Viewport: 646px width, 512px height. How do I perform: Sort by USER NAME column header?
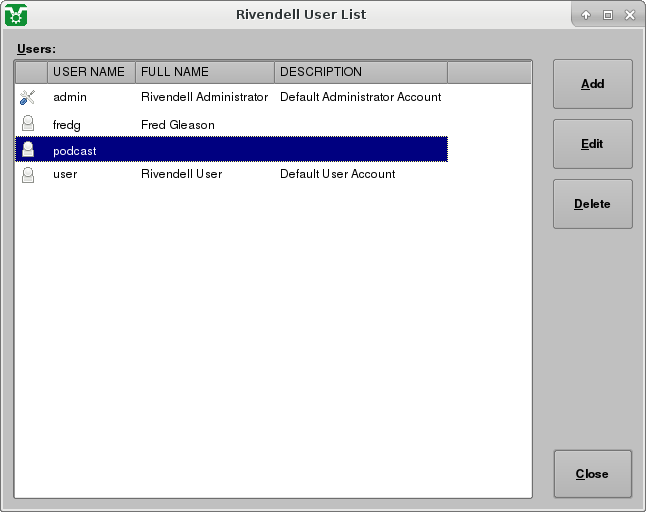click(x=89, y=72)
